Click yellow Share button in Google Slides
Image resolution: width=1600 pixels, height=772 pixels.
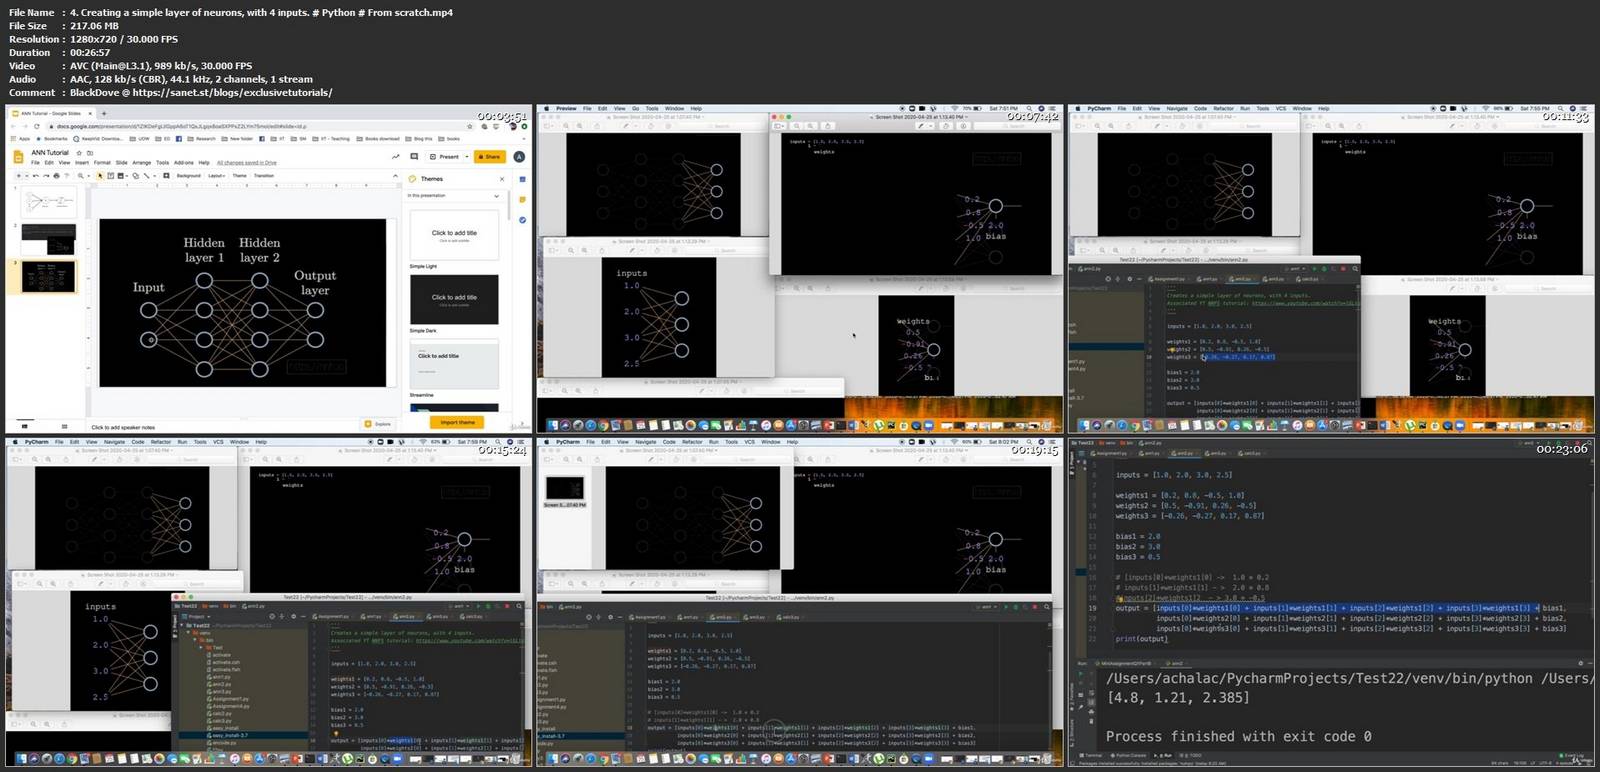click(490, 157)
